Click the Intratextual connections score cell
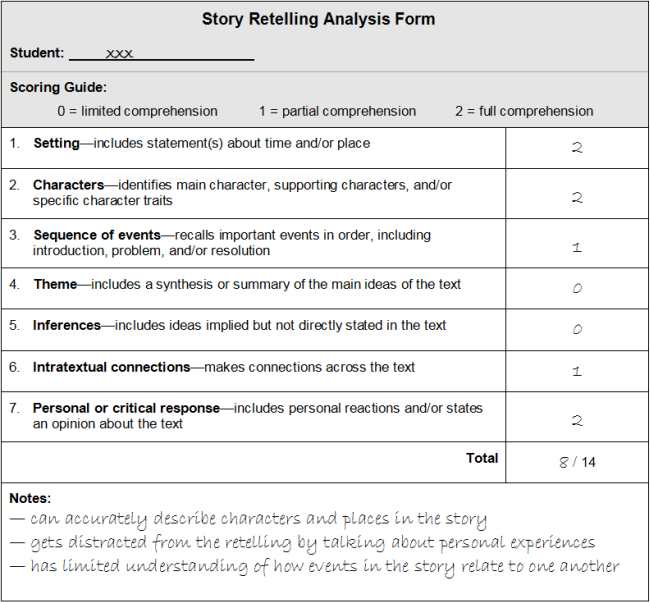The width and height of the screenshot is (650, 602). (x=577, y=371)
